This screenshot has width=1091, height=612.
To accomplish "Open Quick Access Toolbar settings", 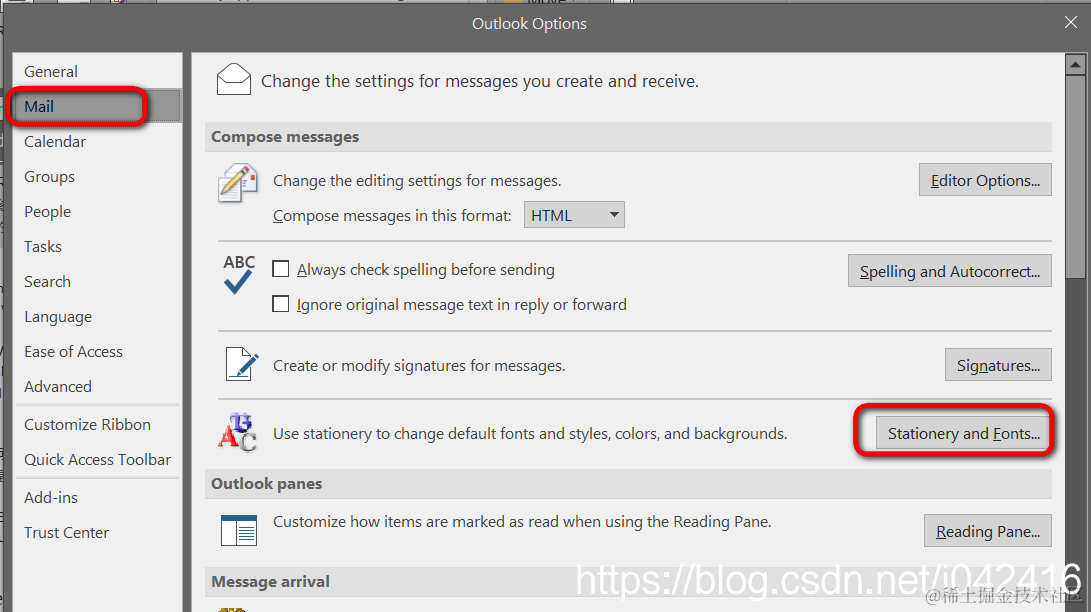I will tap(97, 460).
